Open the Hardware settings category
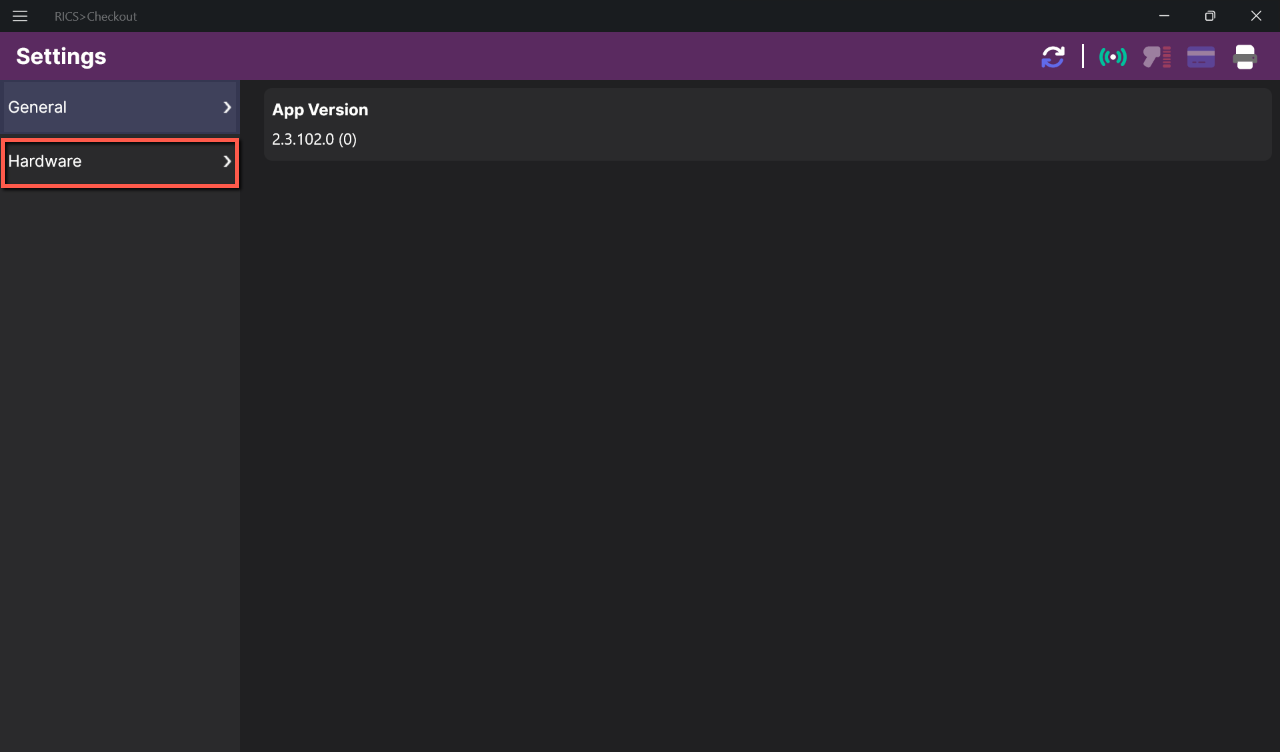The width and height of the screenshot is (1280, 752). click(x=120, y=161)
